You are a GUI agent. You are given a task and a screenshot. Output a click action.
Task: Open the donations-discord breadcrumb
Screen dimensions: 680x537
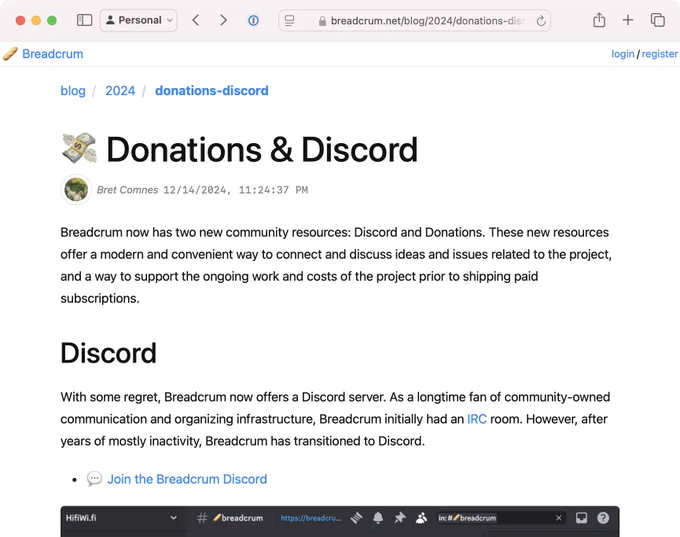[x=212, y=91]
